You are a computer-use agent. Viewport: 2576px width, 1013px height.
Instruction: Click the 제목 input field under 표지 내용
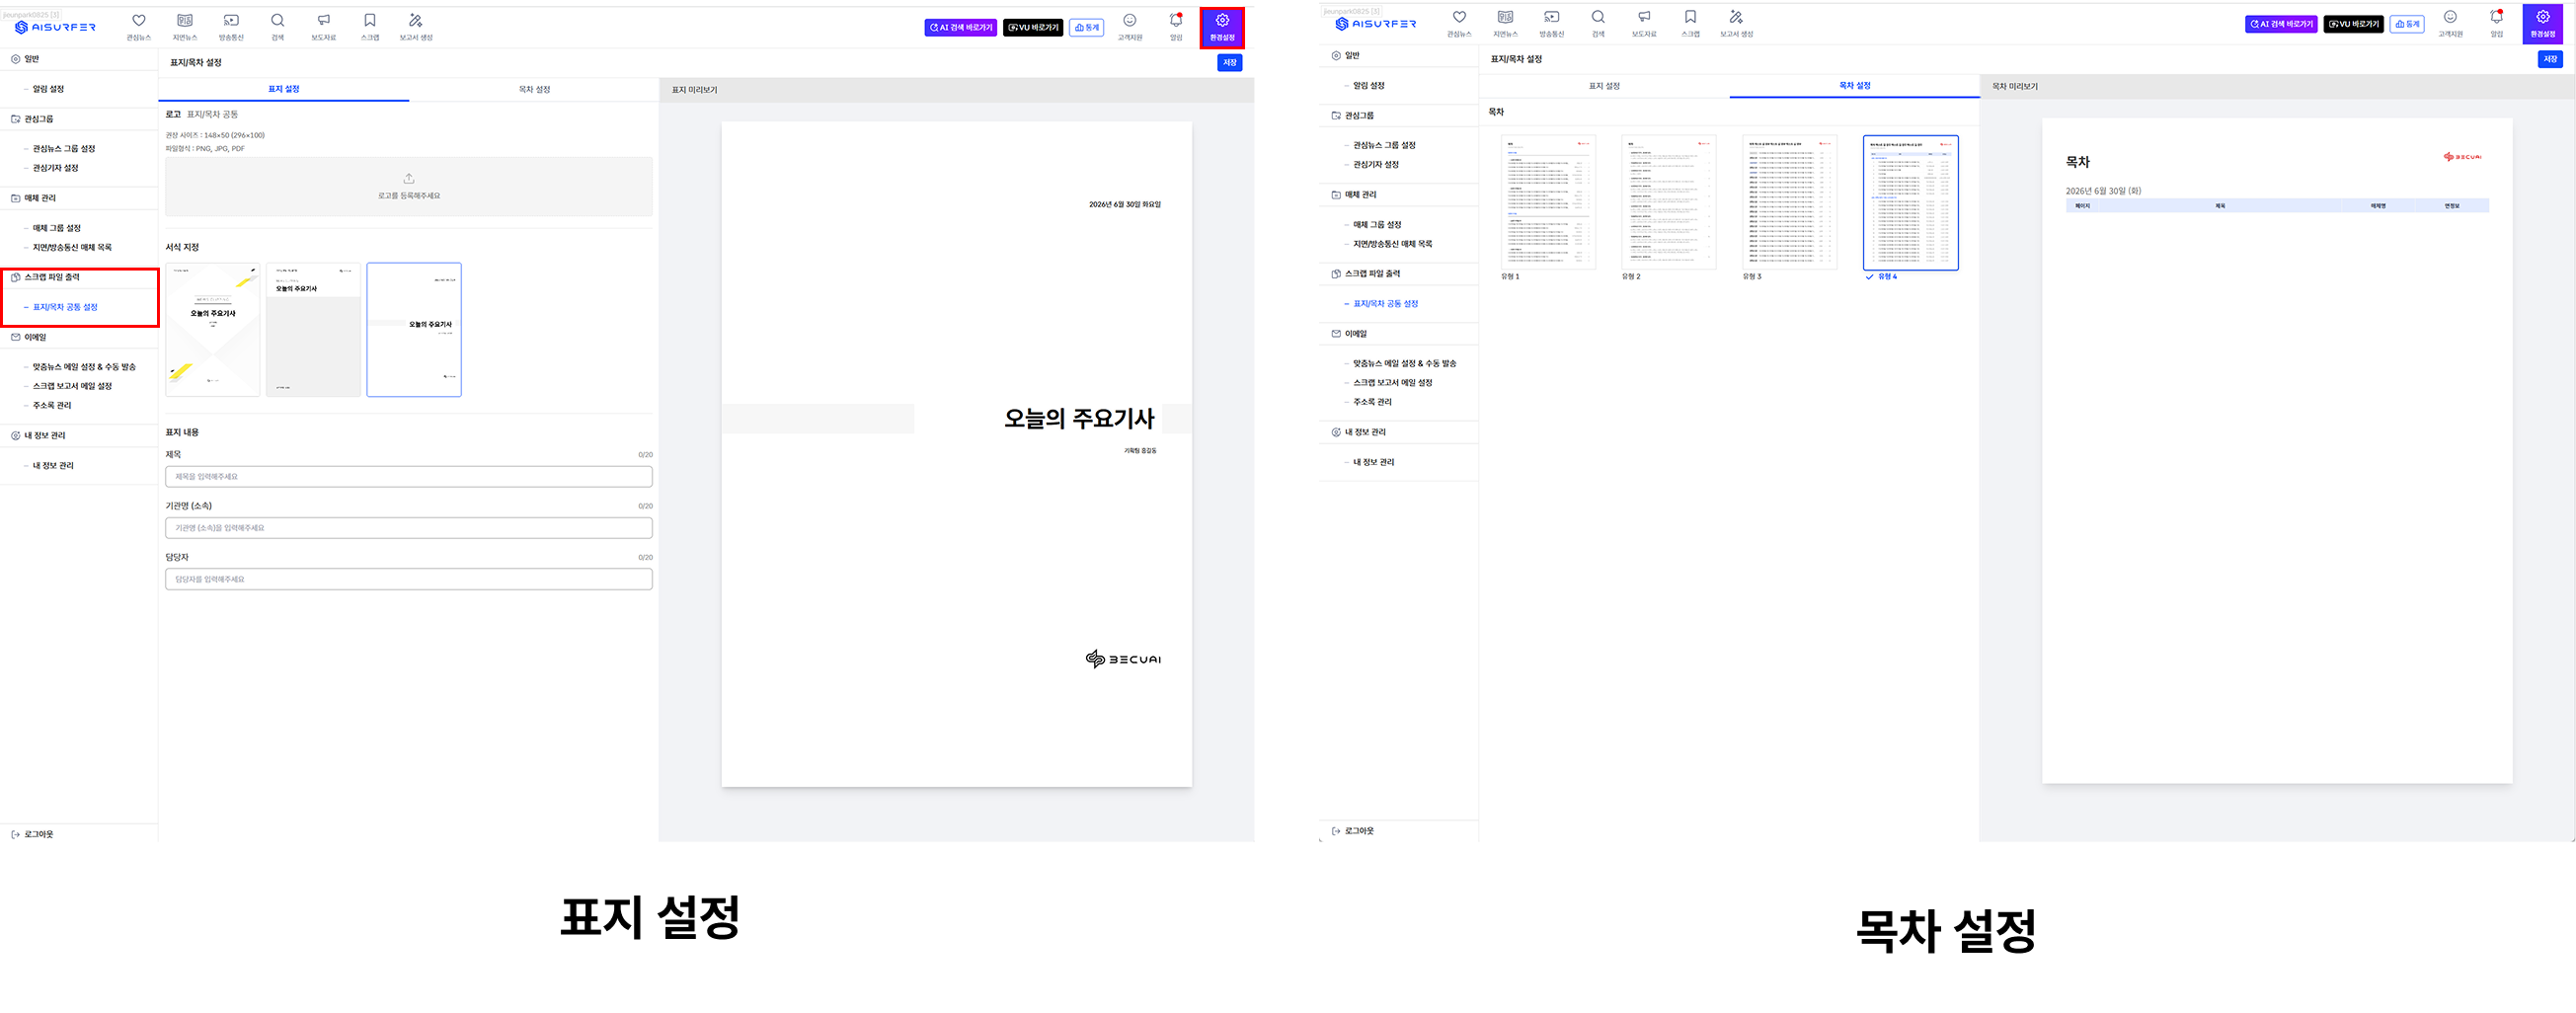pyautogui.click(x=409, y=477)
